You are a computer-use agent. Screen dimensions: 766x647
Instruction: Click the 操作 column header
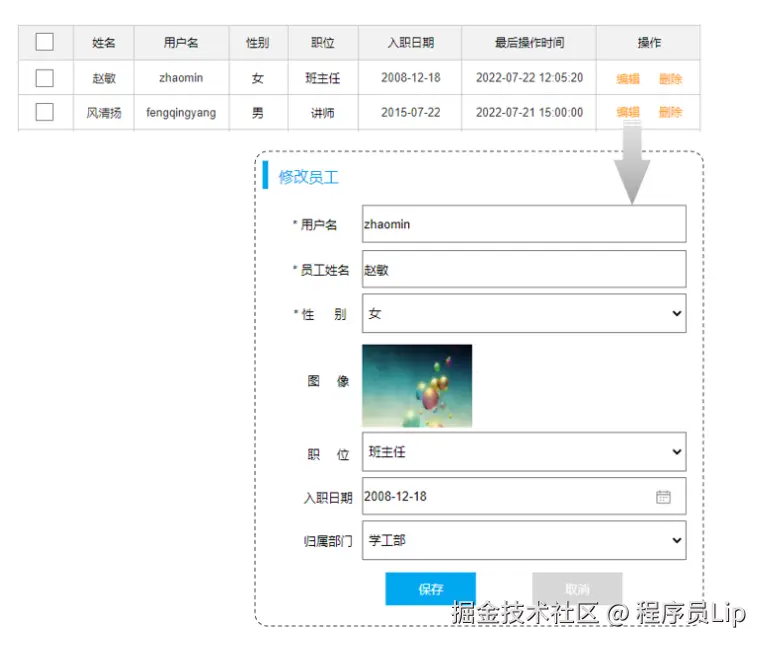[x=649, y=43]
